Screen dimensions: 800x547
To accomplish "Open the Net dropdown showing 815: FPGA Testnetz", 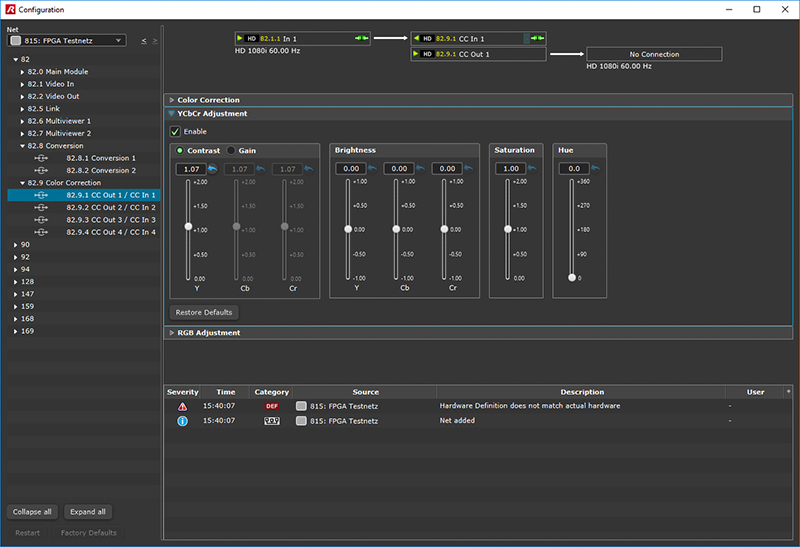I will tap(67, 40).
